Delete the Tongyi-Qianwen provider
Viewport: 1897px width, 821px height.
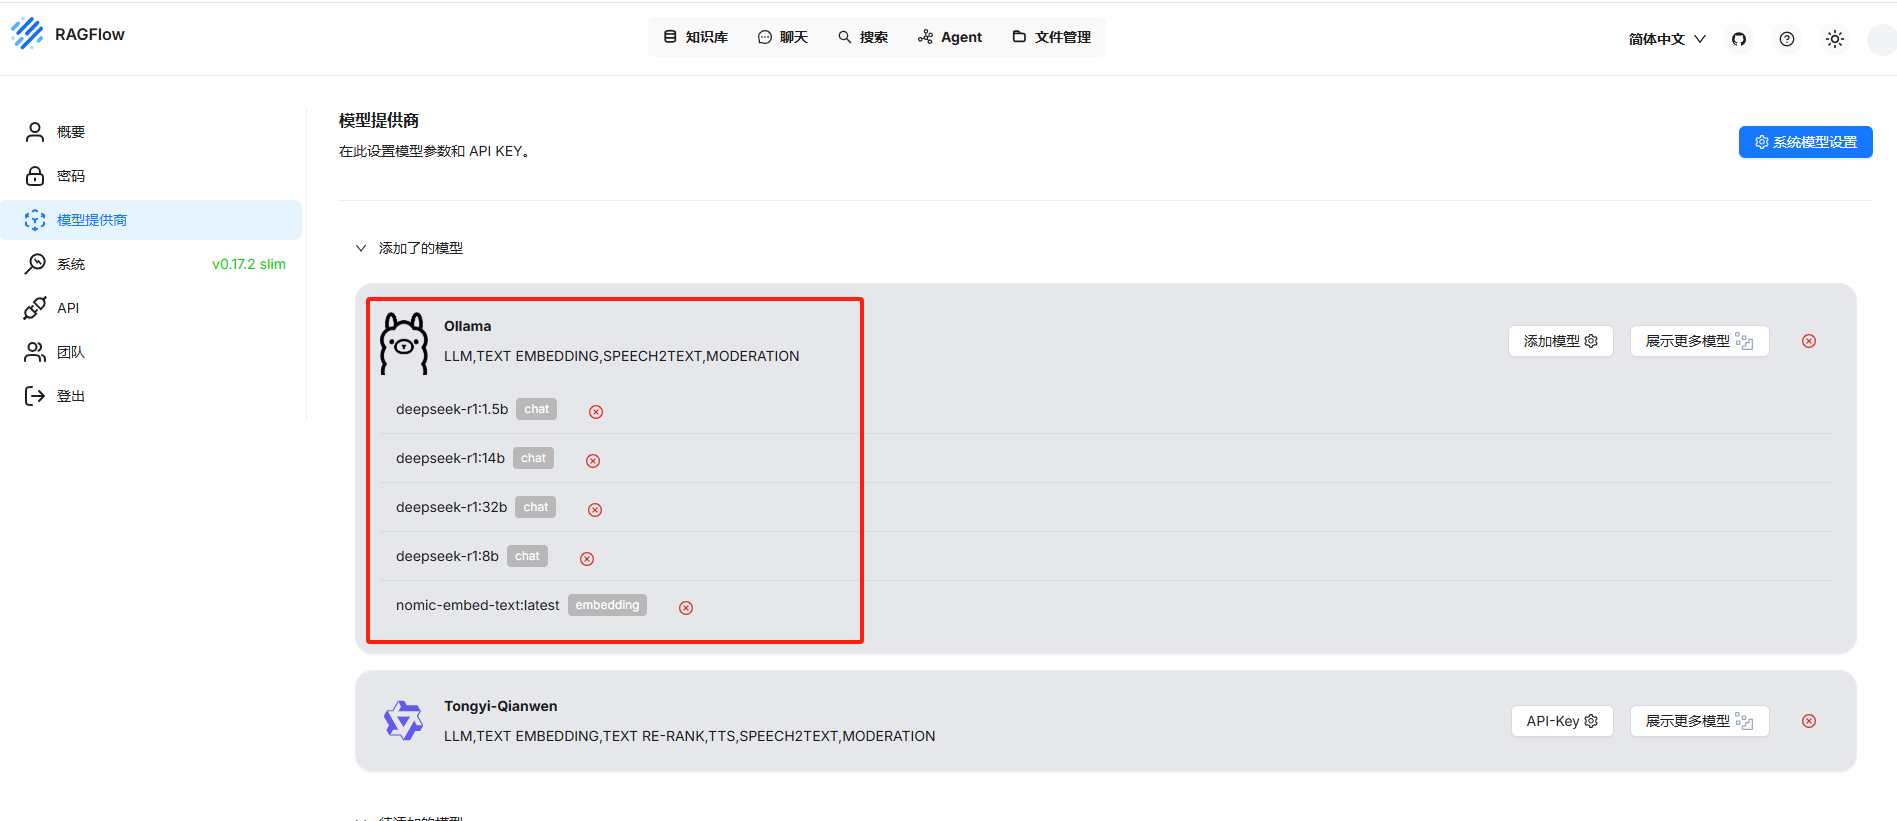[1809, 721]
